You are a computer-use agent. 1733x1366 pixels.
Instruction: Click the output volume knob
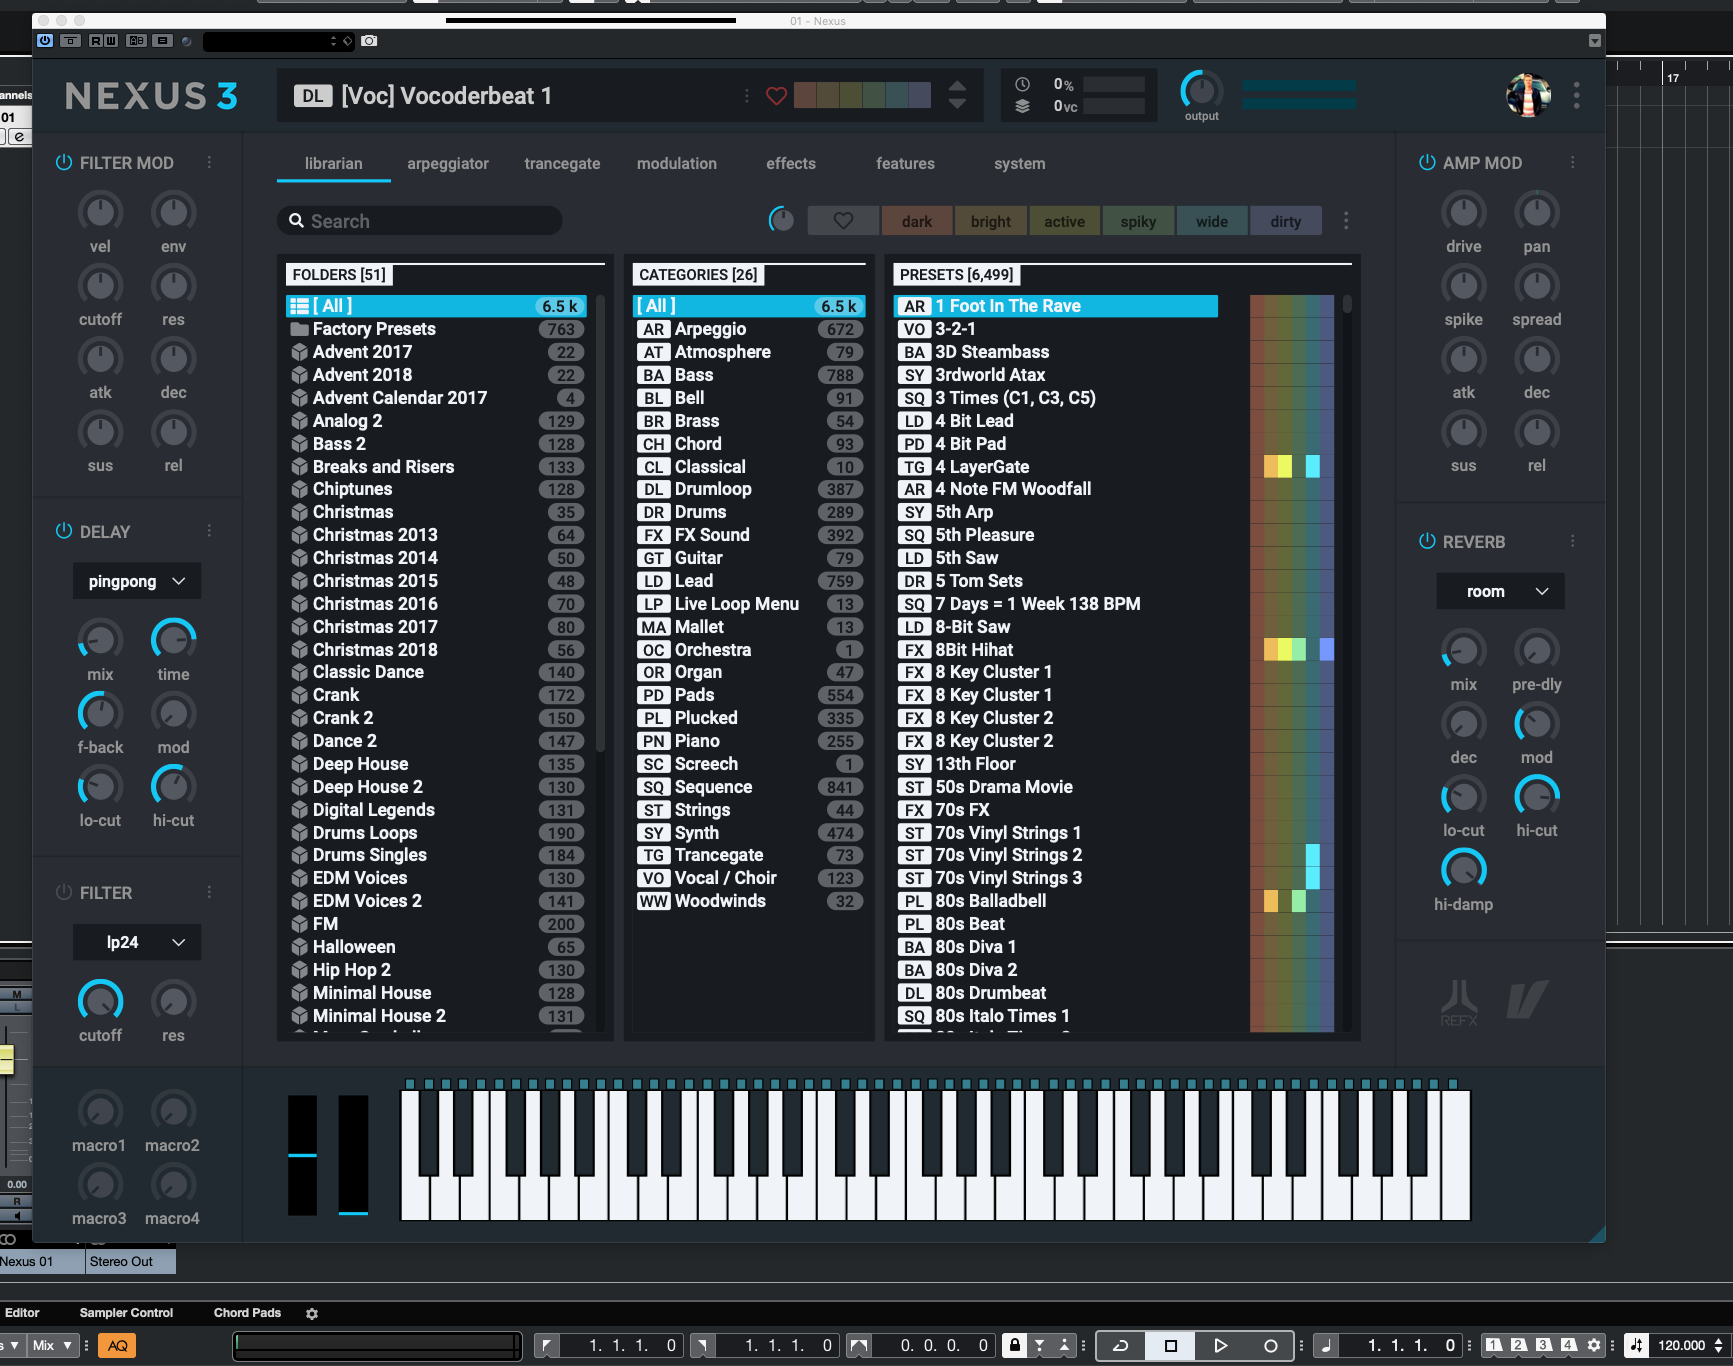click(1201, 90)
